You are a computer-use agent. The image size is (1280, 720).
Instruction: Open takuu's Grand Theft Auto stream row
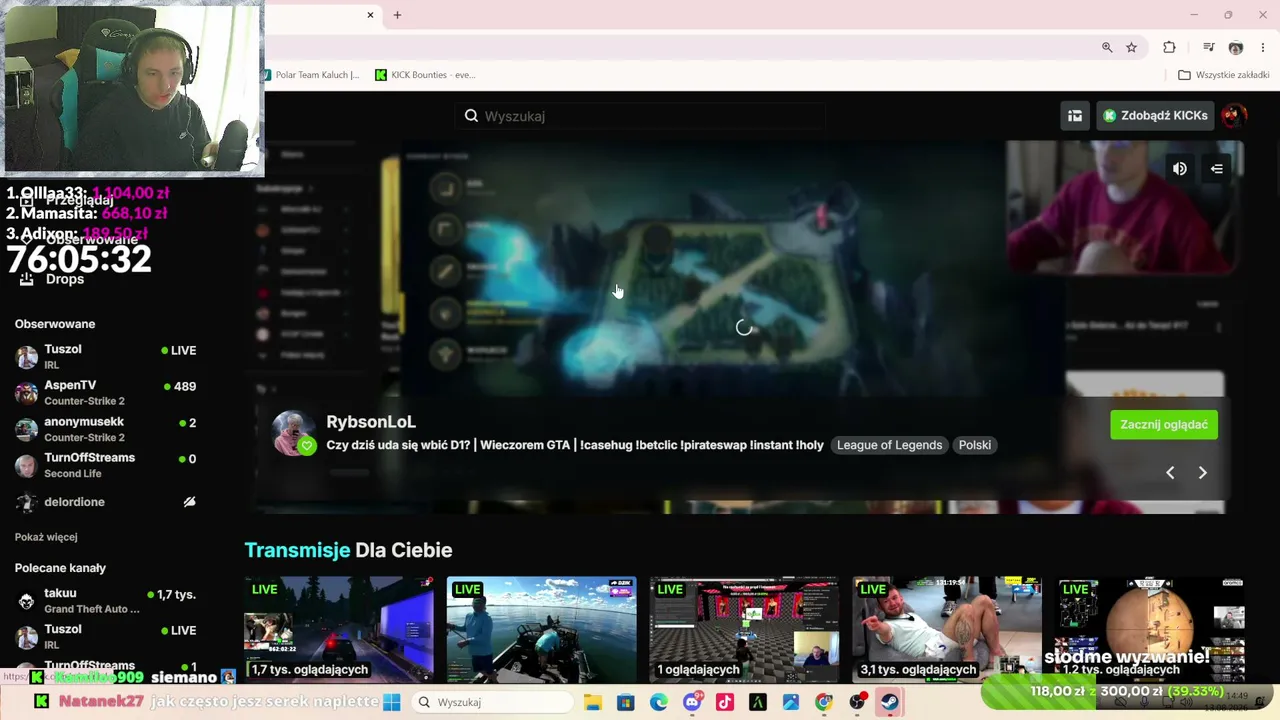coord(105,601)
